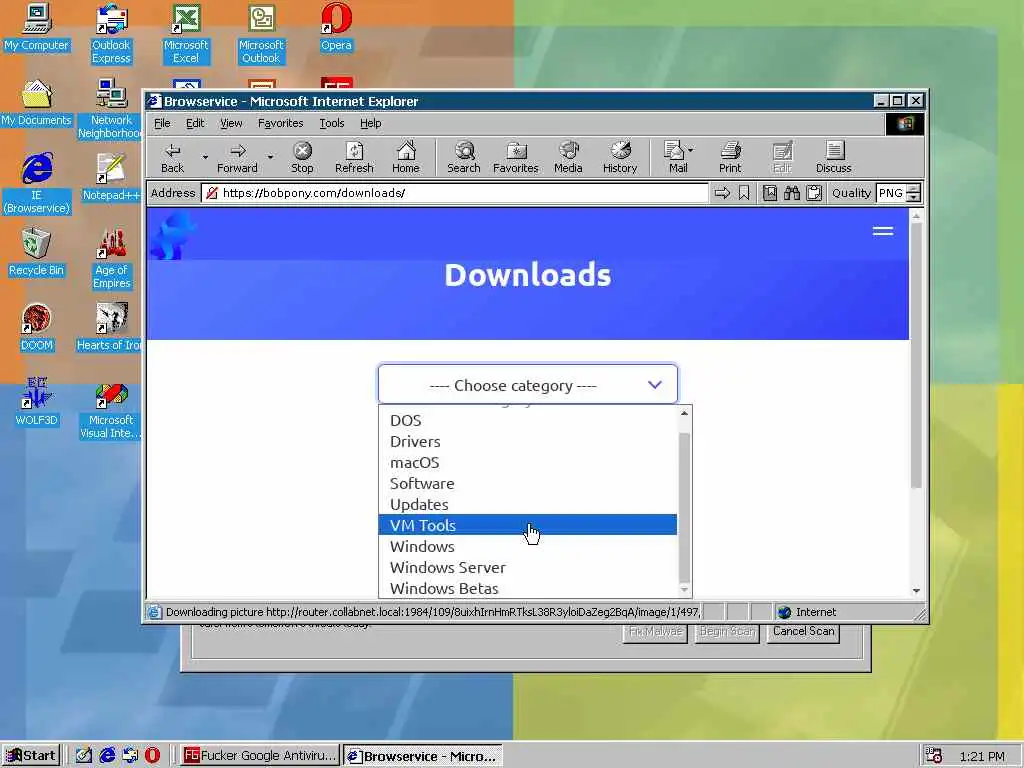The image size is (1024, 768).
Task: Select the Notepad++ desktop icon
Action: pos(111,177)
